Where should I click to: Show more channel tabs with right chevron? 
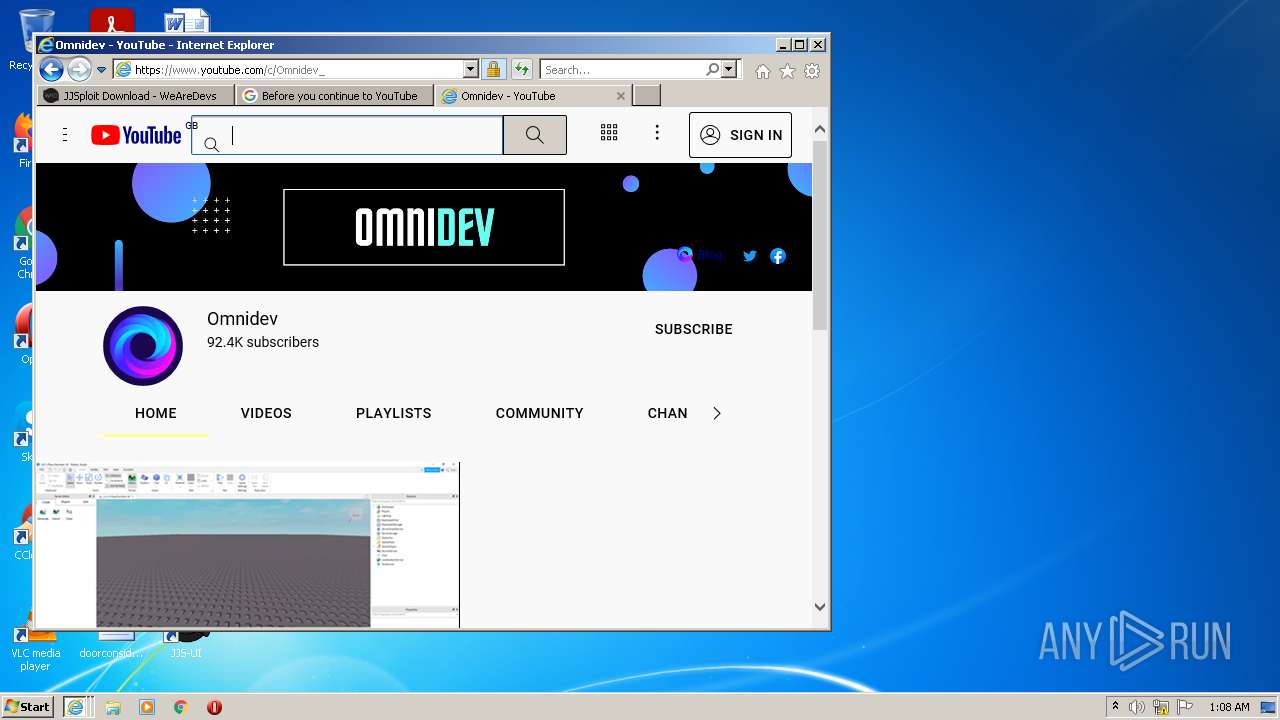coord(716,413)
